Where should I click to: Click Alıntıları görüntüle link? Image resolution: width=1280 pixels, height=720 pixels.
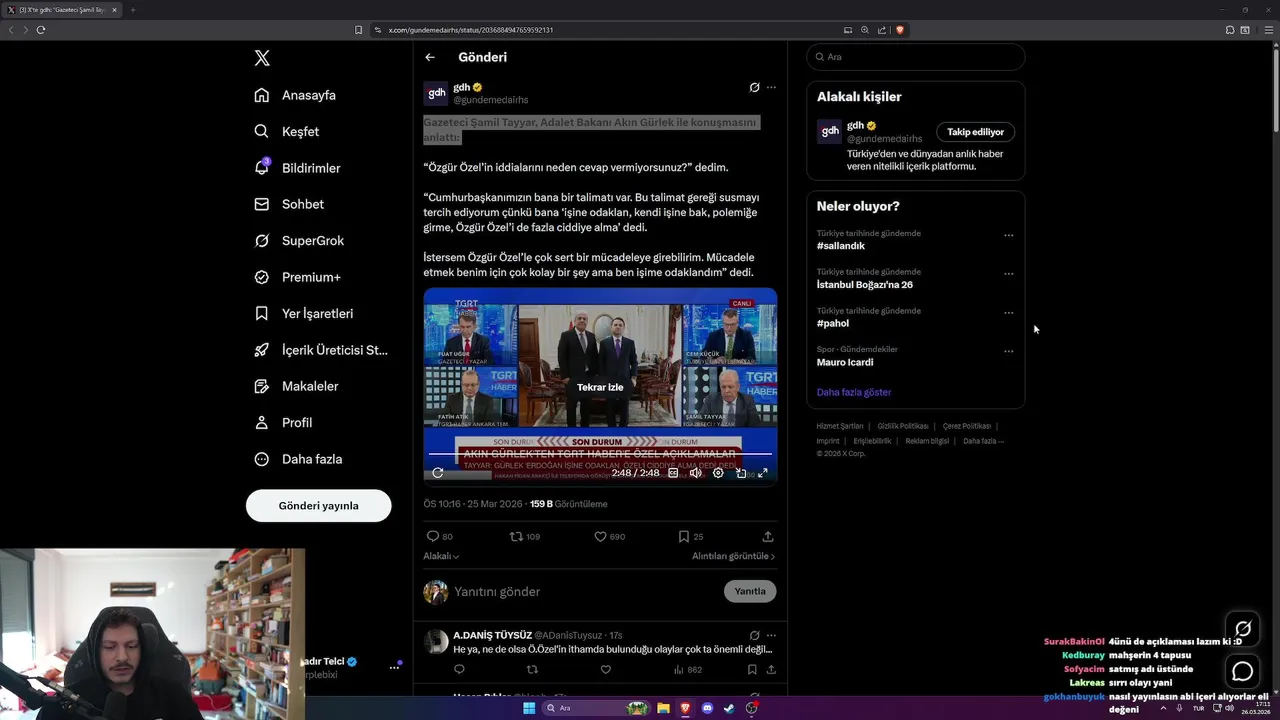pos(733,556)
